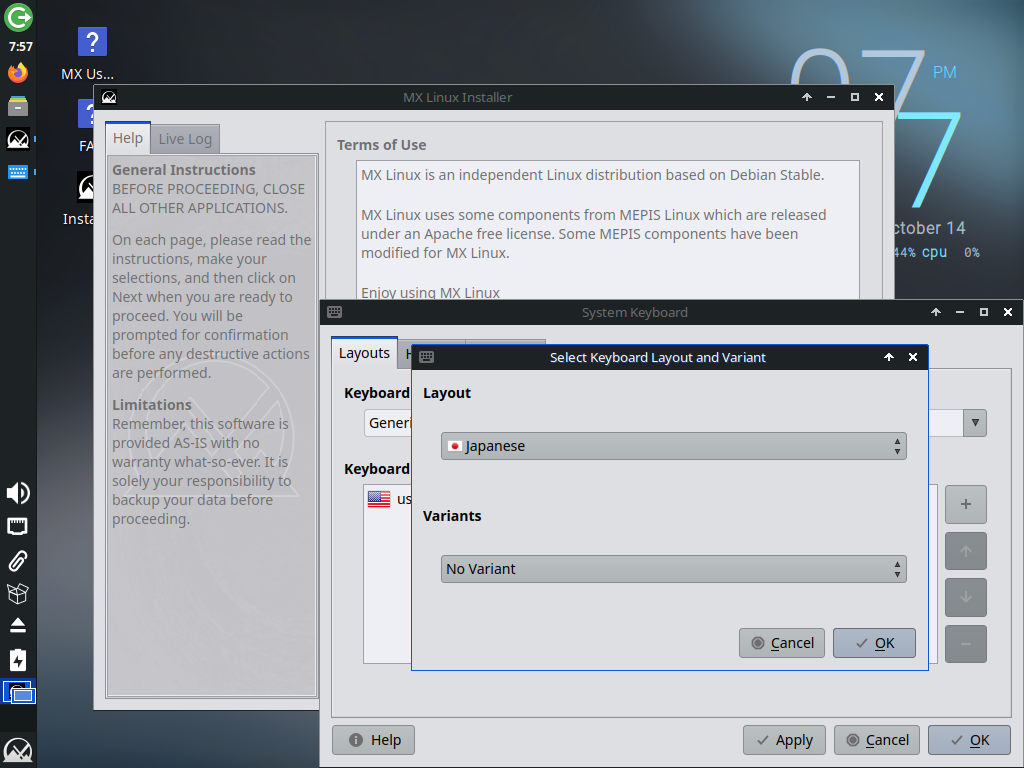Select the Help tab in MX Linux Installer

128,138
